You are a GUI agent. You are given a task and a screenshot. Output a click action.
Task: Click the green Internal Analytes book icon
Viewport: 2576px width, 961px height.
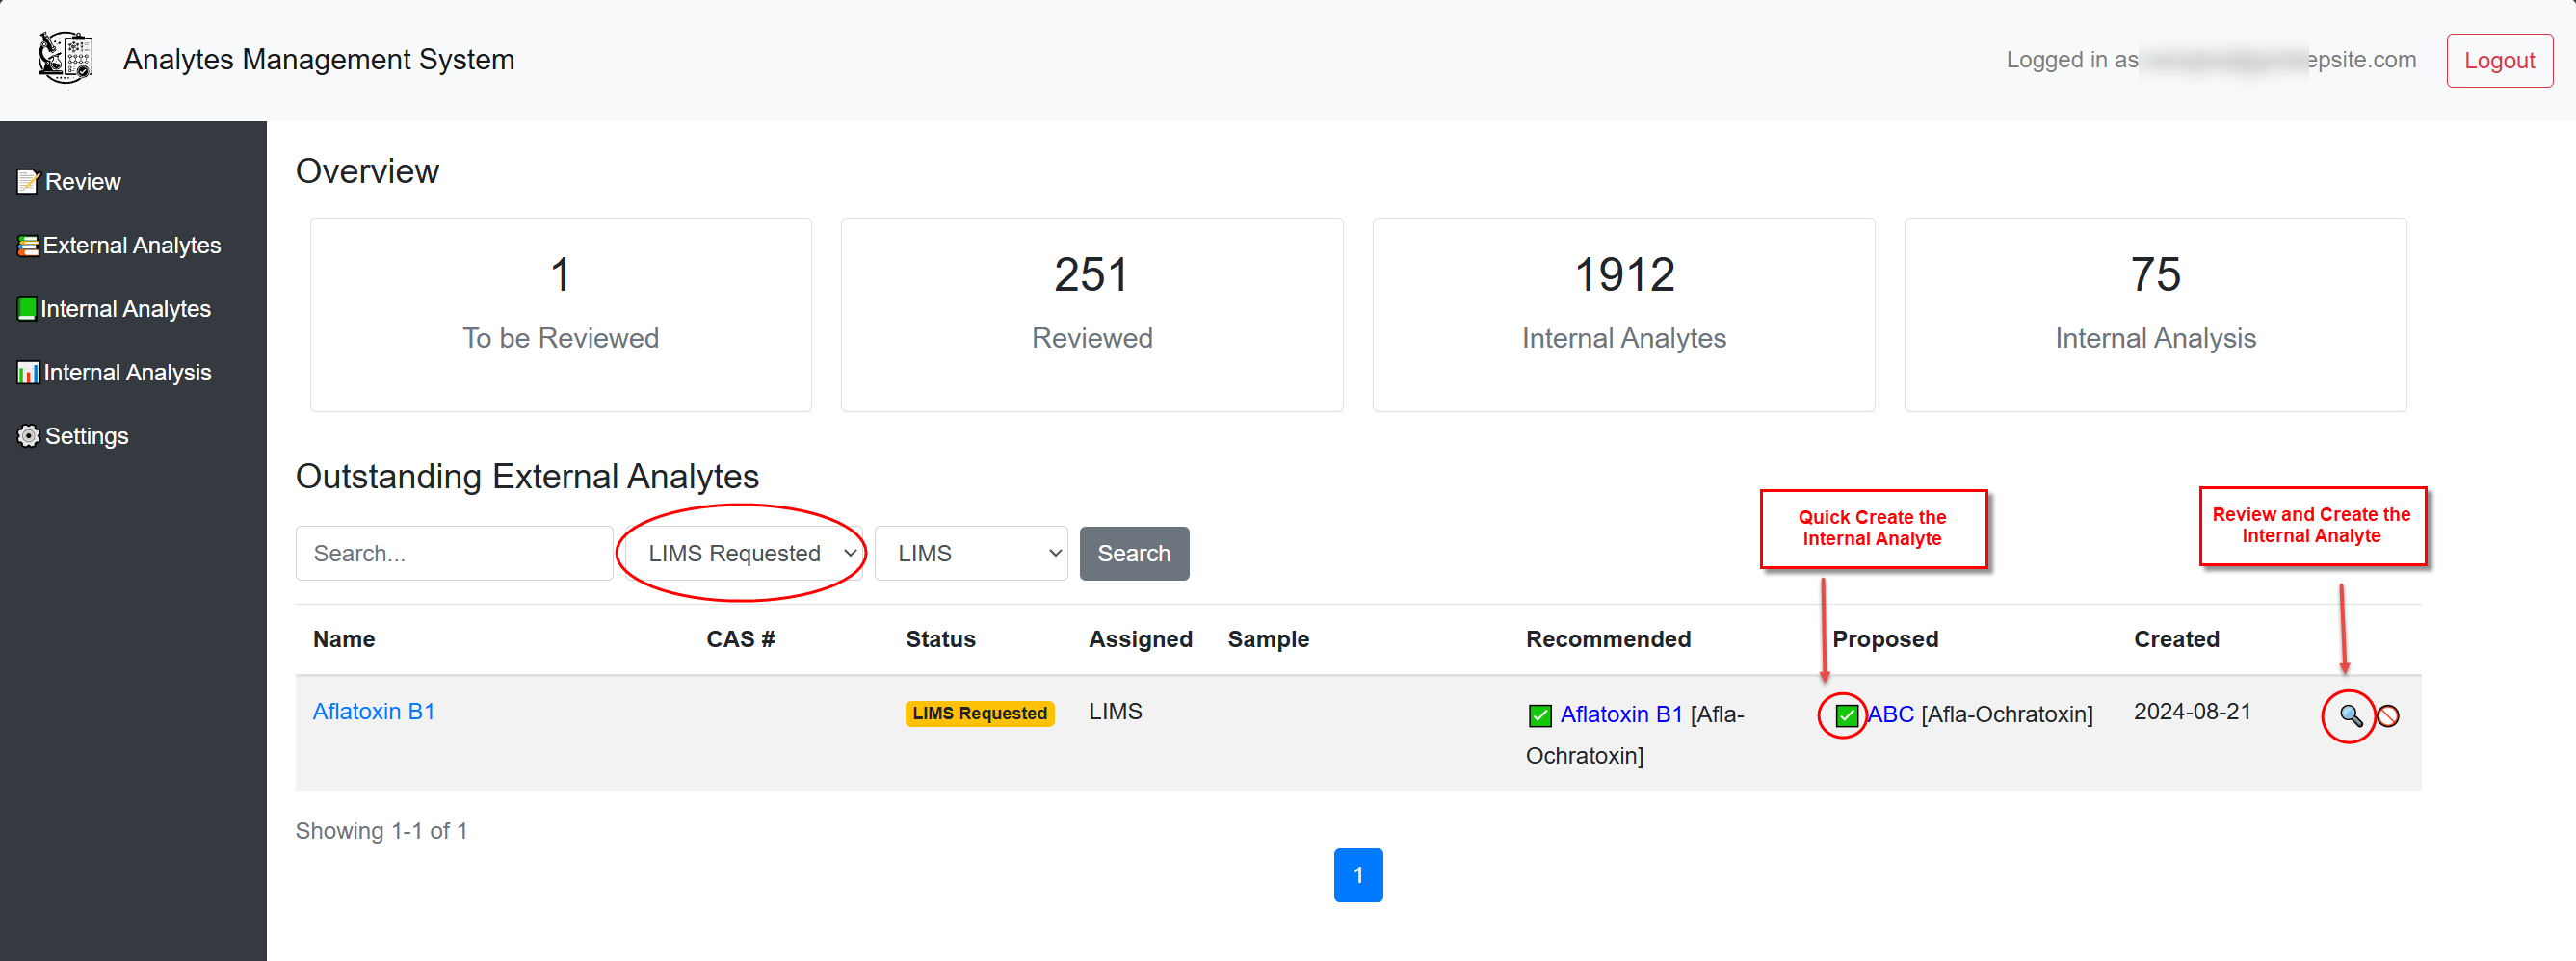27,309
